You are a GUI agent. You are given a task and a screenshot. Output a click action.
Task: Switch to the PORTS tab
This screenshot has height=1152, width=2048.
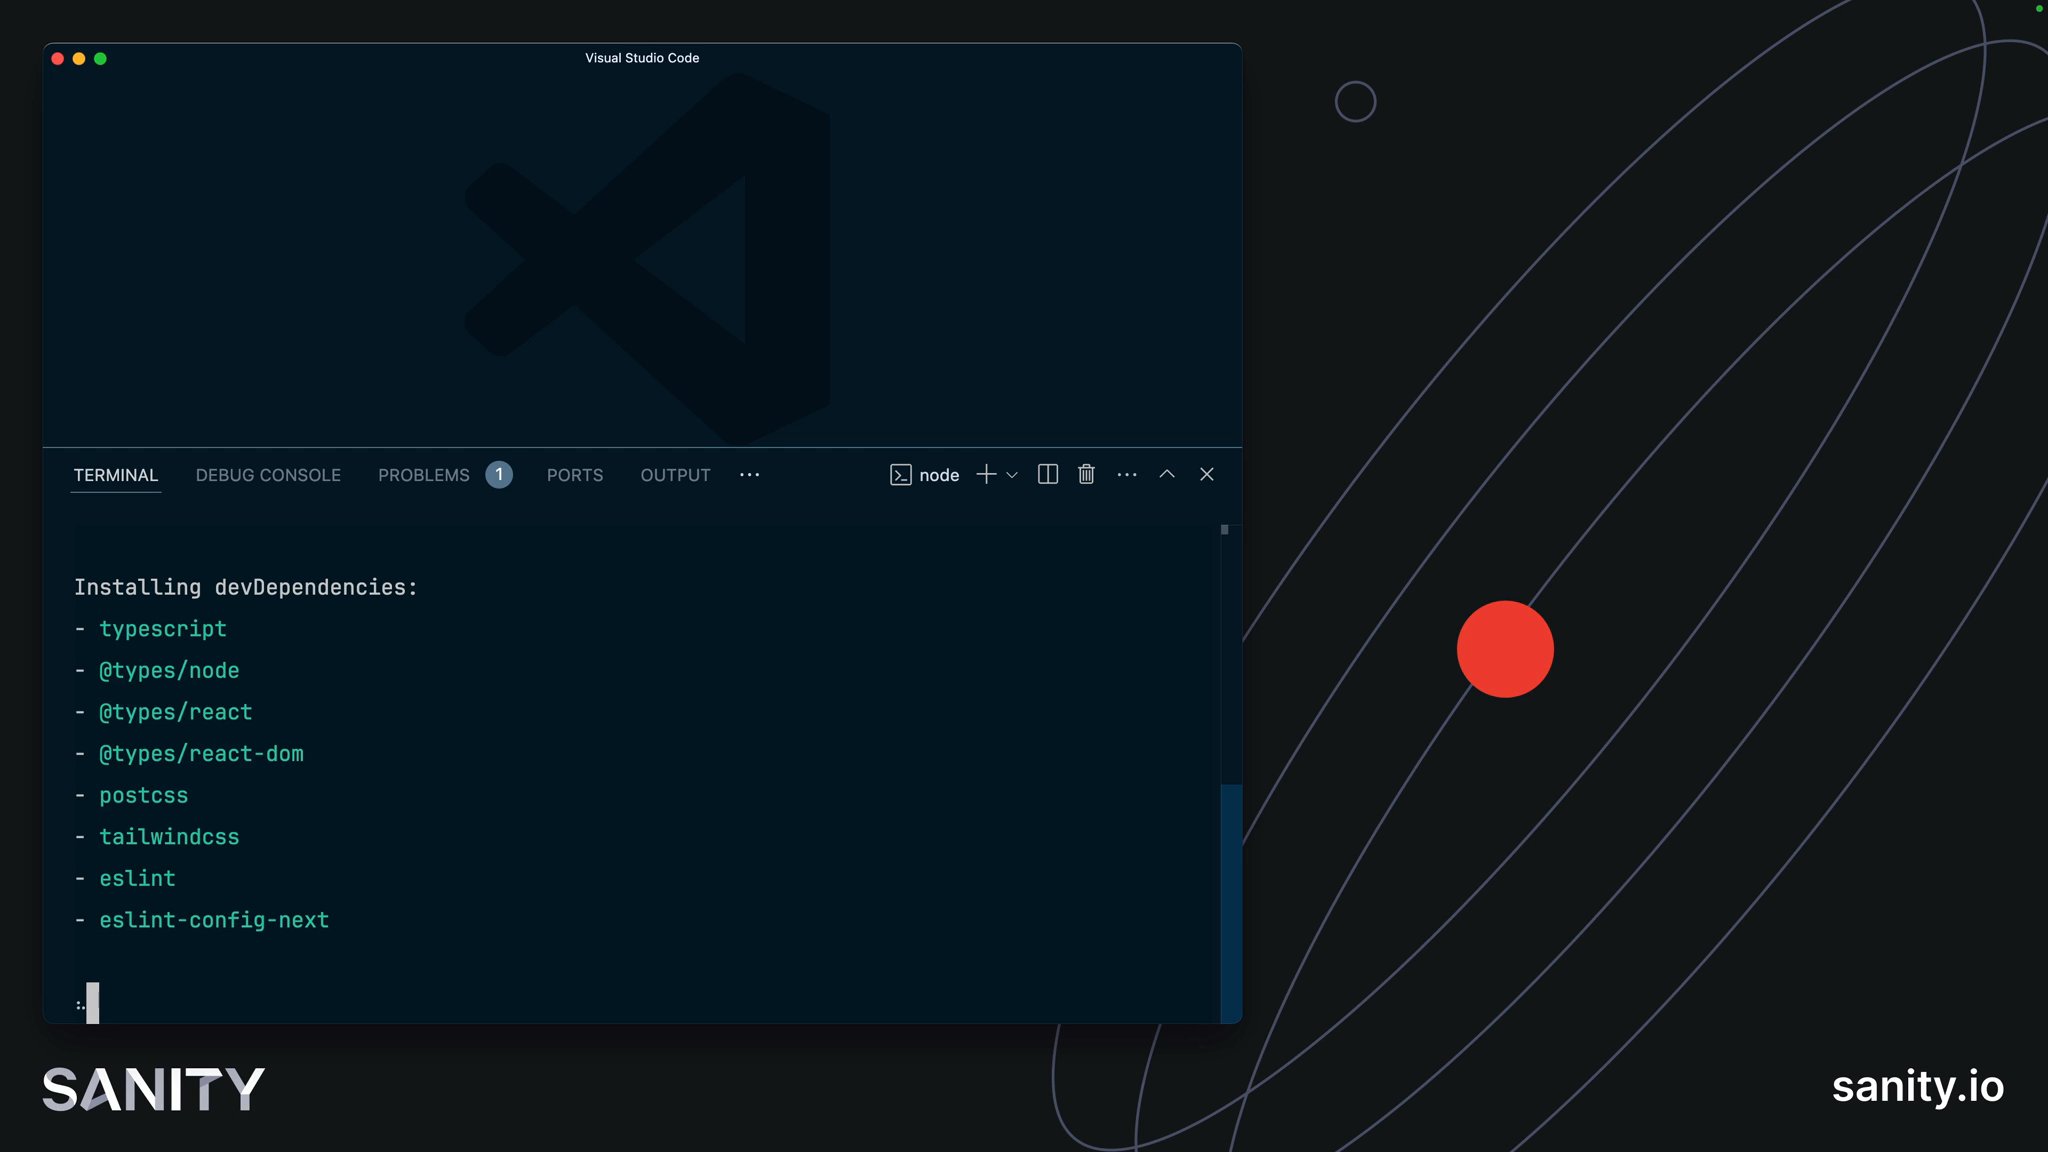[575, 475]
